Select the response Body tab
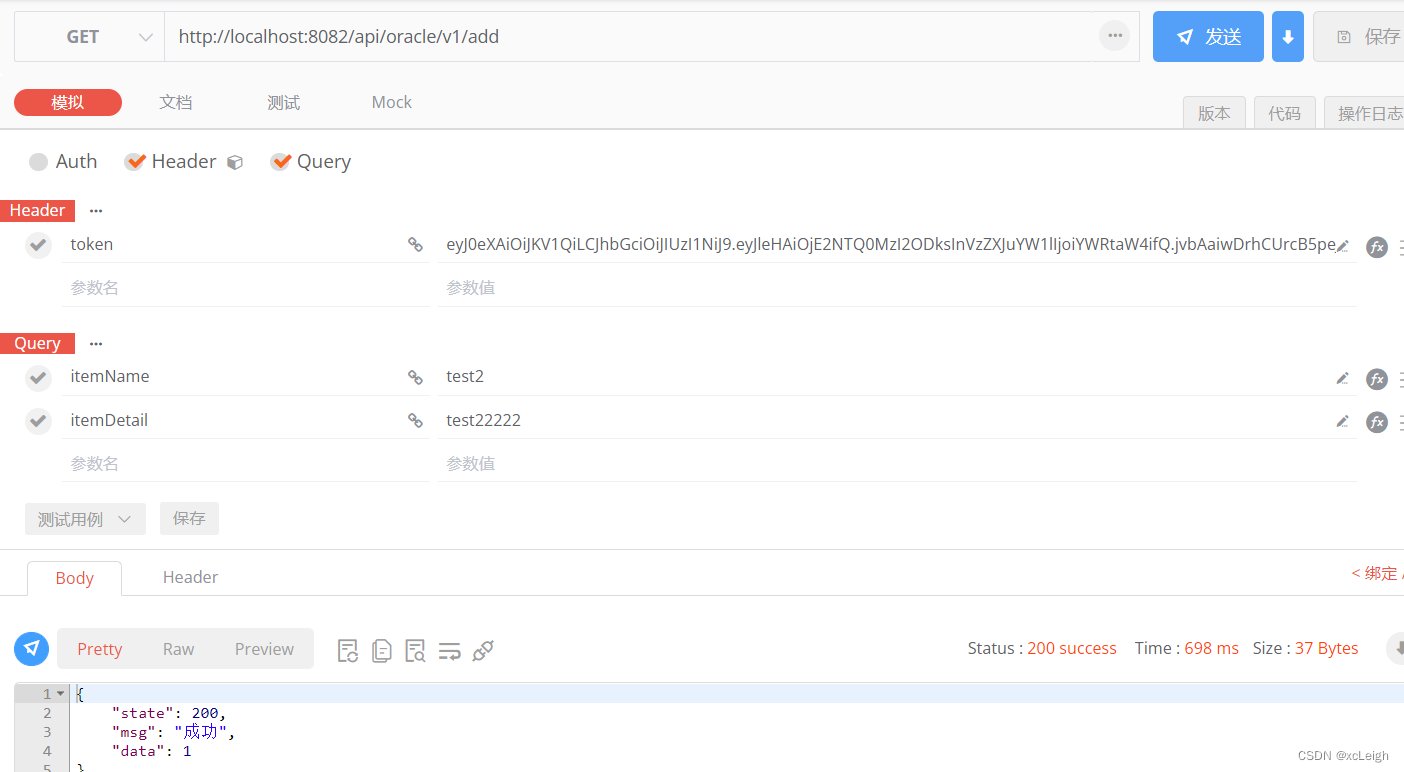Screen dimensions: 1404x772 click(x=74, y=578)
